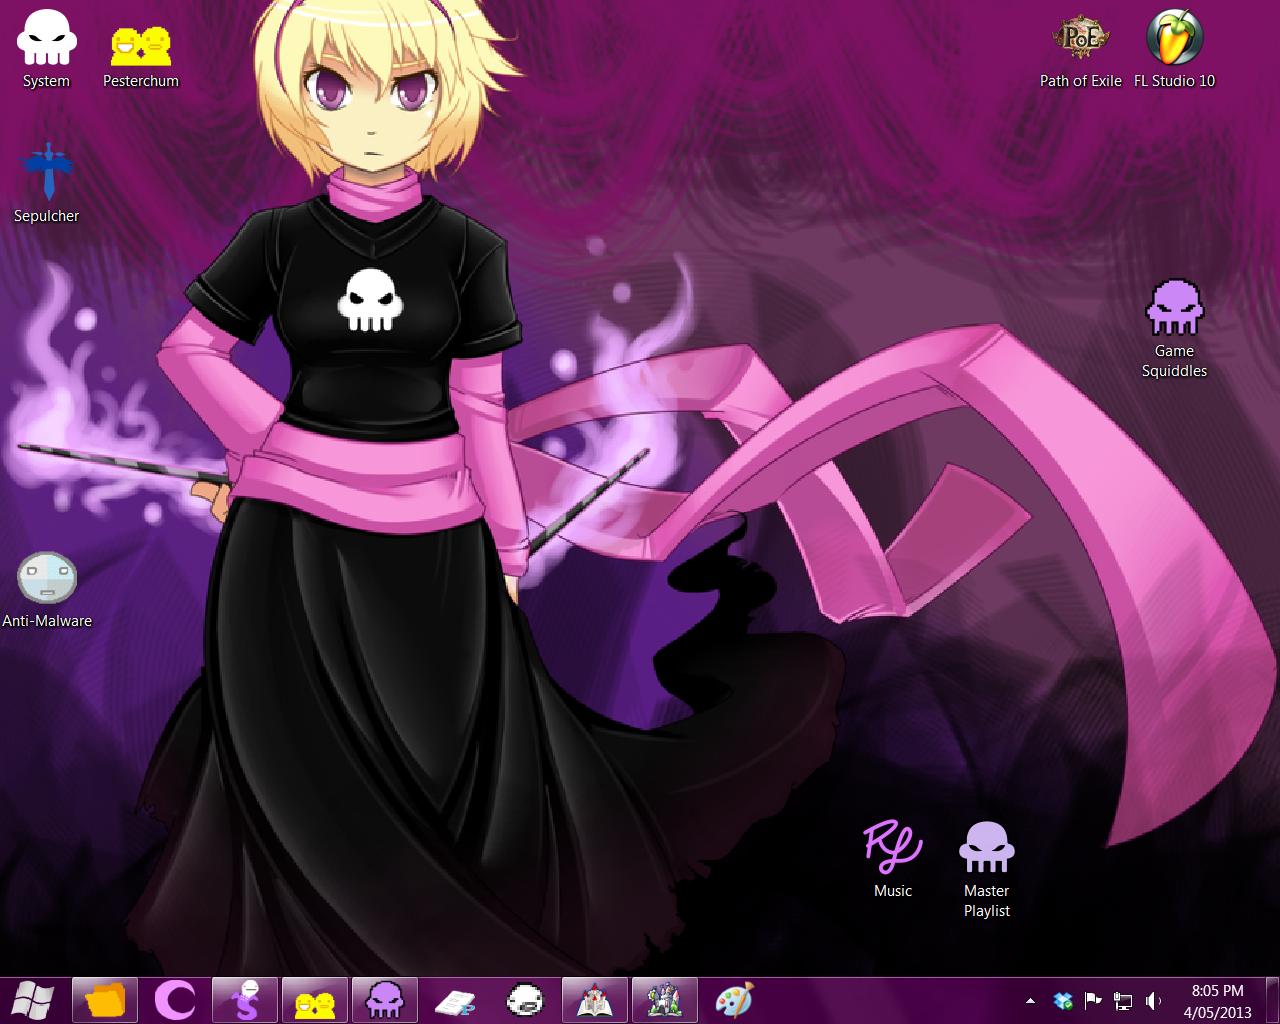Image resolution: width=1280 pixels, height=1024 pixels.
Task: Click the castle on book taskbar icon
Action: (x=595, y=999)
